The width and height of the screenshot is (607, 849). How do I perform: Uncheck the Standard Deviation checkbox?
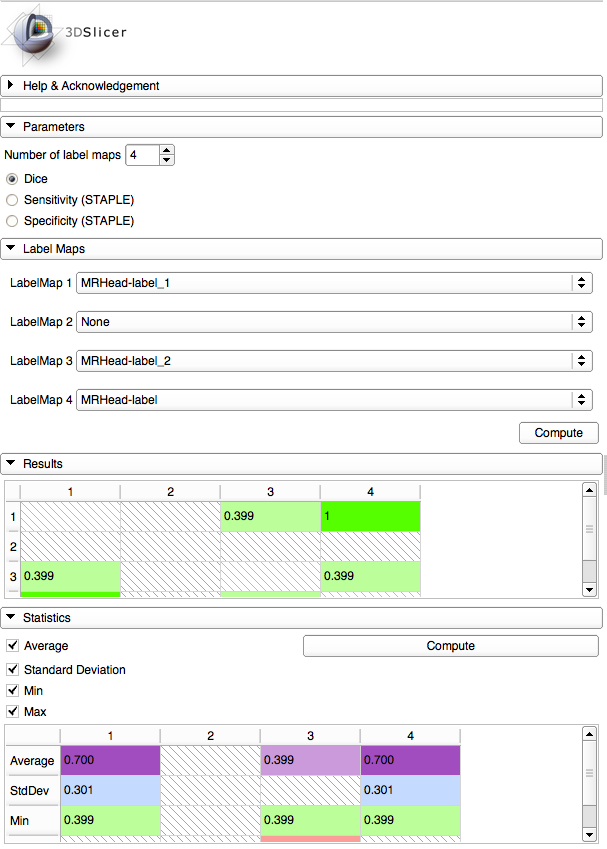(x=12, y=669)
